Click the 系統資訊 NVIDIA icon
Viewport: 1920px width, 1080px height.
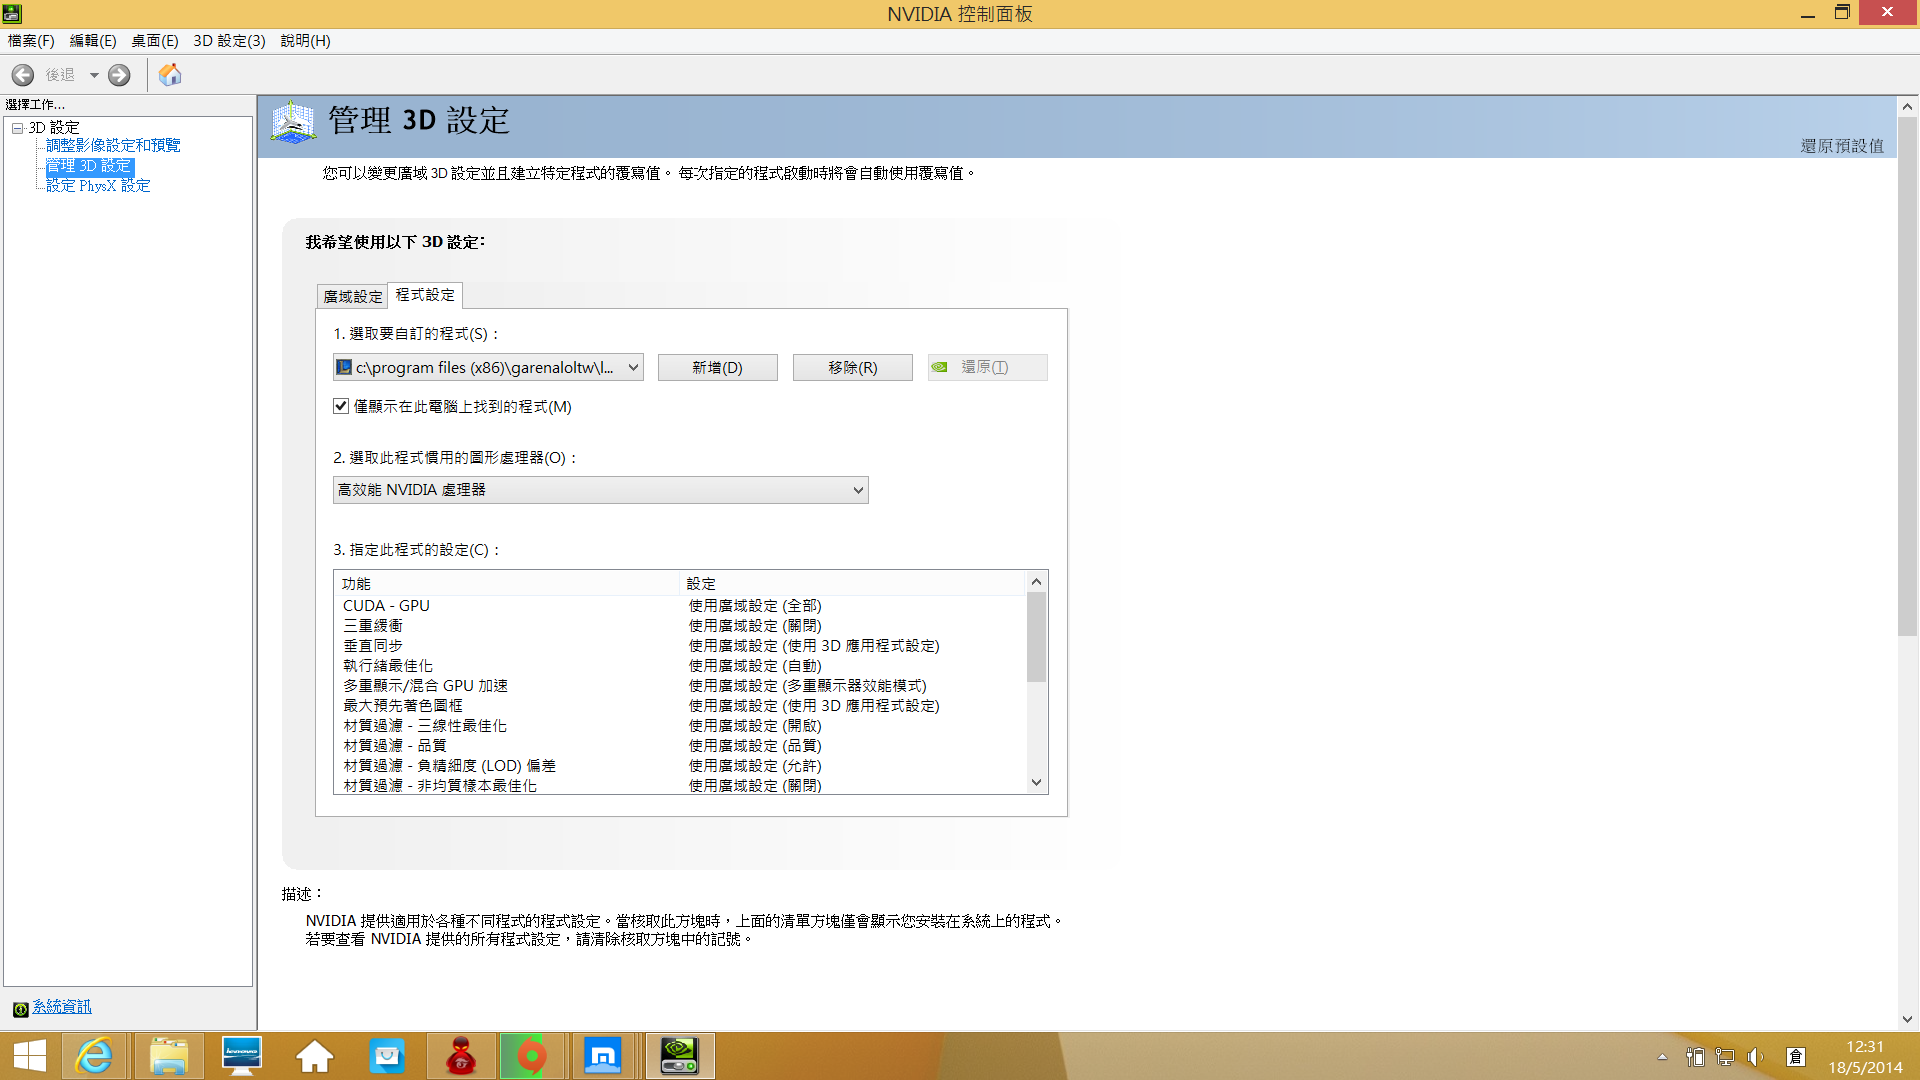(20, 1009)
